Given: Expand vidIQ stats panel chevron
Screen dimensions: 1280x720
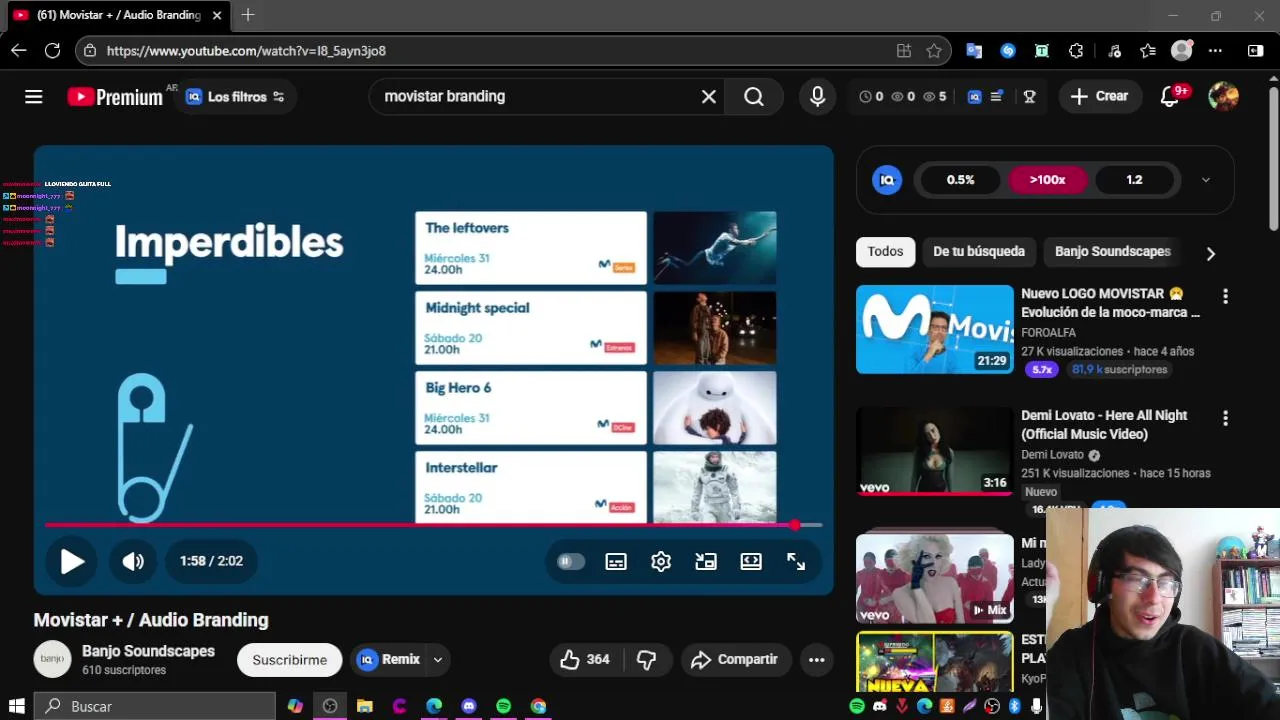Looking at the screenshot, I should pos(1205,180).
